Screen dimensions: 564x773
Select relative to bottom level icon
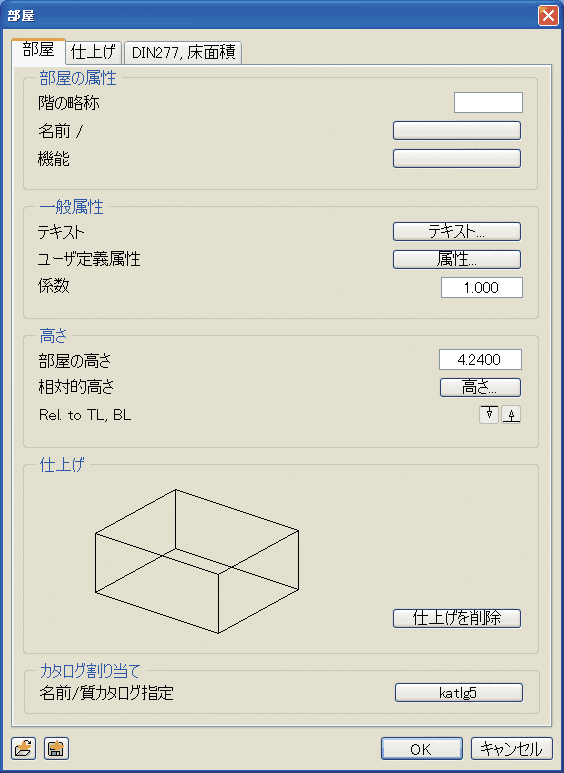point(511,415)
